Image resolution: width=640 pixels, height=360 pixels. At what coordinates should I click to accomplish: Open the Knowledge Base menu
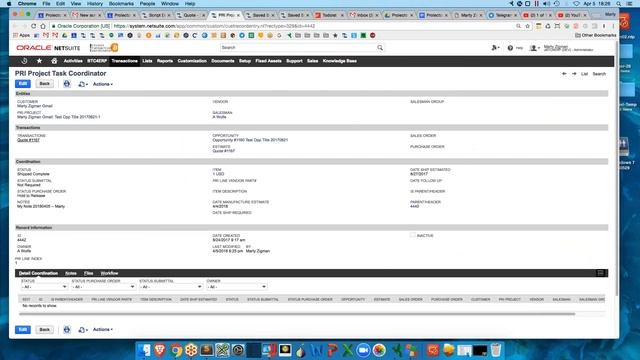point(340,61)
